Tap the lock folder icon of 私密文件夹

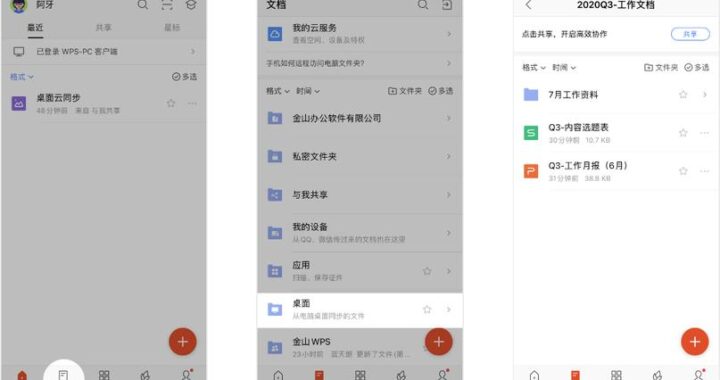[x=275, y=156]
